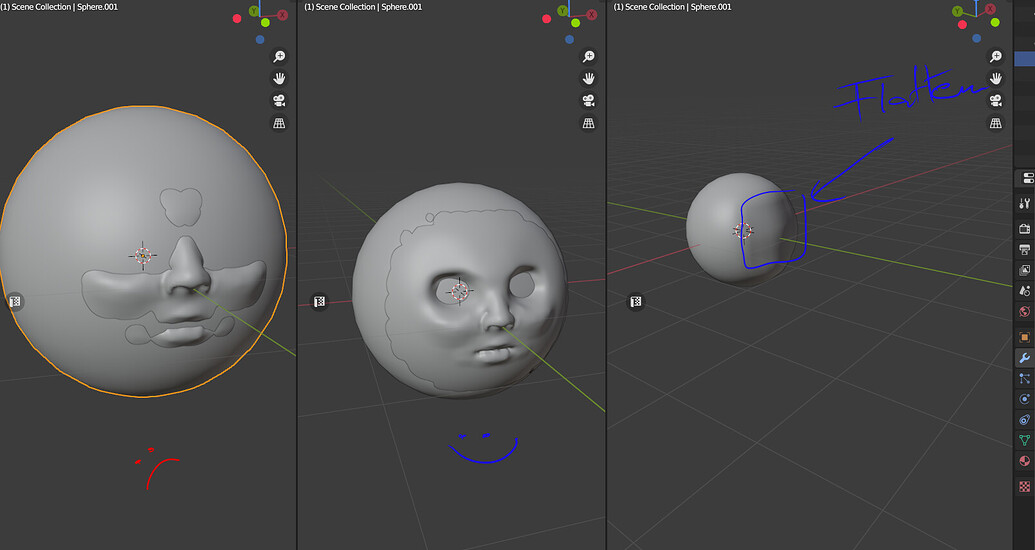Switch perspective/orthographic grid icon in right viewport
1035x550 pixels.
[x=995, y=123]
